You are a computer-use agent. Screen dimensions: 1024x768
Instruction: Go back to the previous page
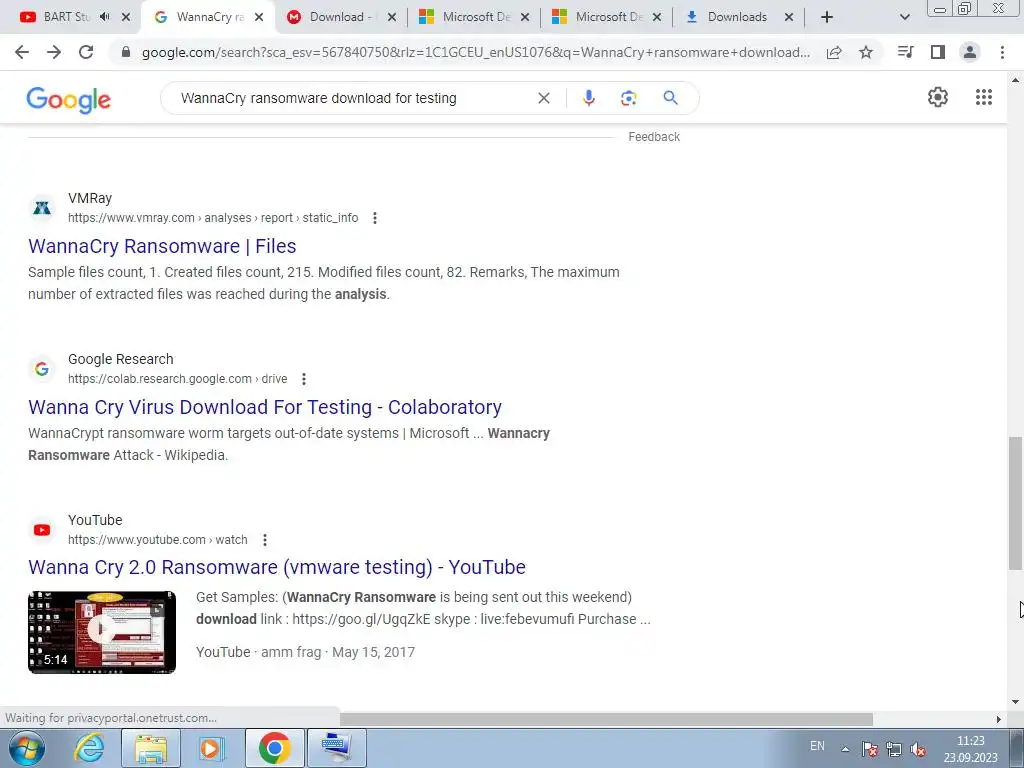[x=22, y=52]
